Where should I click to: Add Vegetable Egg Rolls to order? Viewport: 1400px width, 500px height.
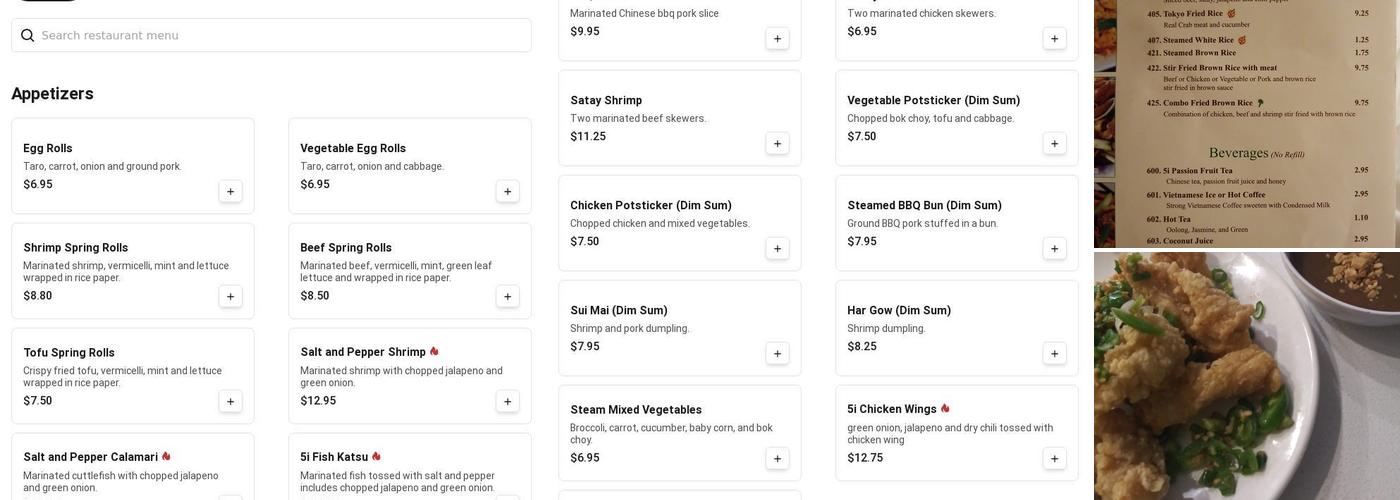tap(507, 191)
